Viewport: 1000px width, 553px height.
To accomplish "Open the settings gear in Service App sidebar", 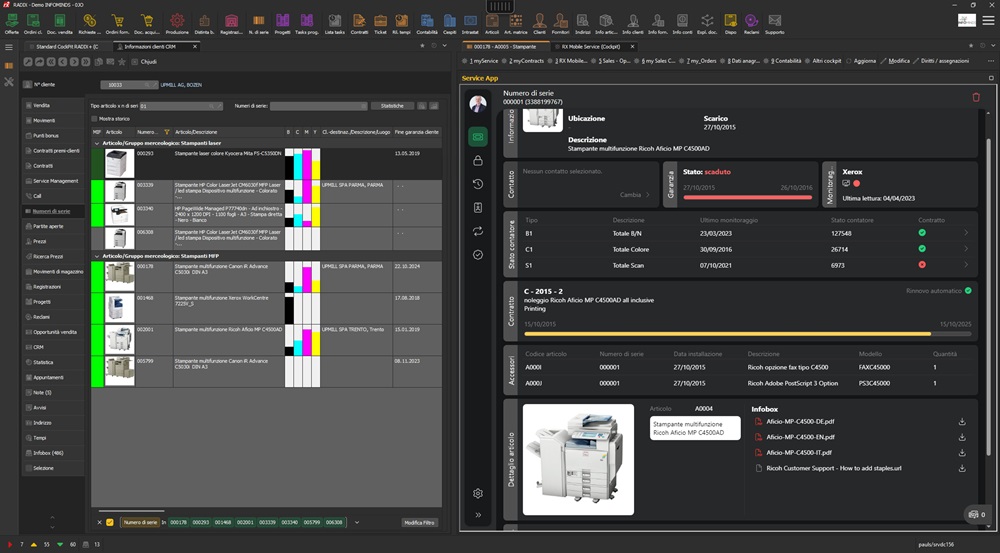I will coord(478,493).
